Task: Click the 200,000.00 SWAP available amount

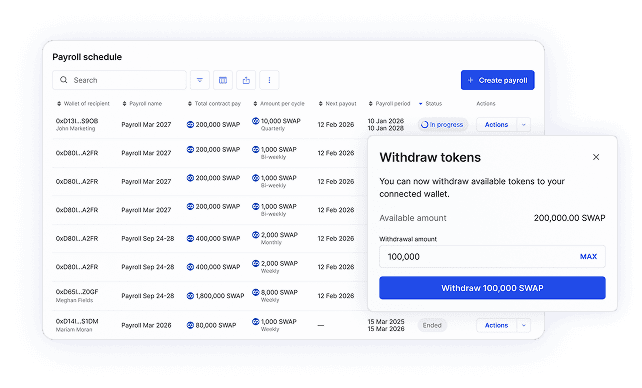Action: [x=570, y=218]
